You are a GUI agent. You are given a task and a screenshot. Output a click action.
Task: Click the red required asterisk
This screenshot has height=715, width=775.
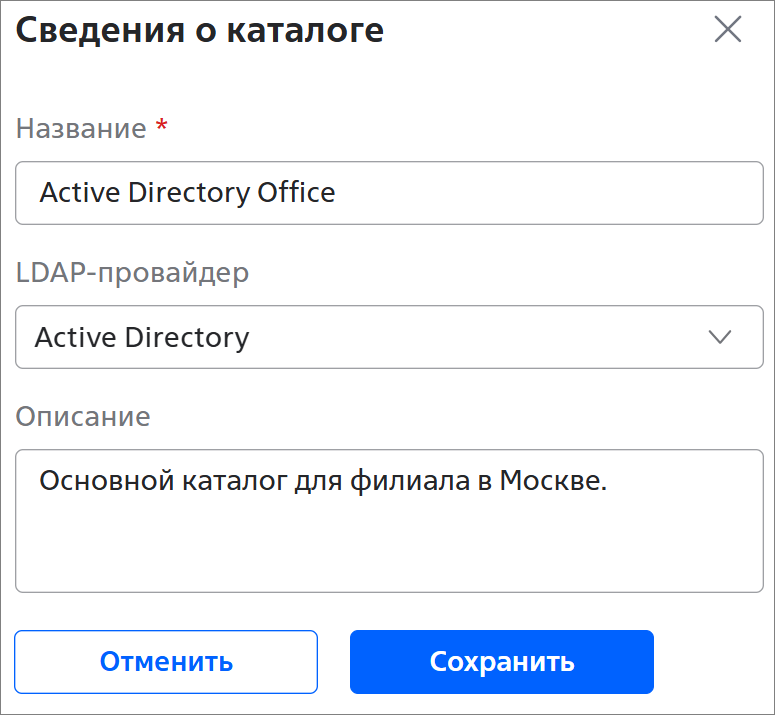(x=162, y=126)
